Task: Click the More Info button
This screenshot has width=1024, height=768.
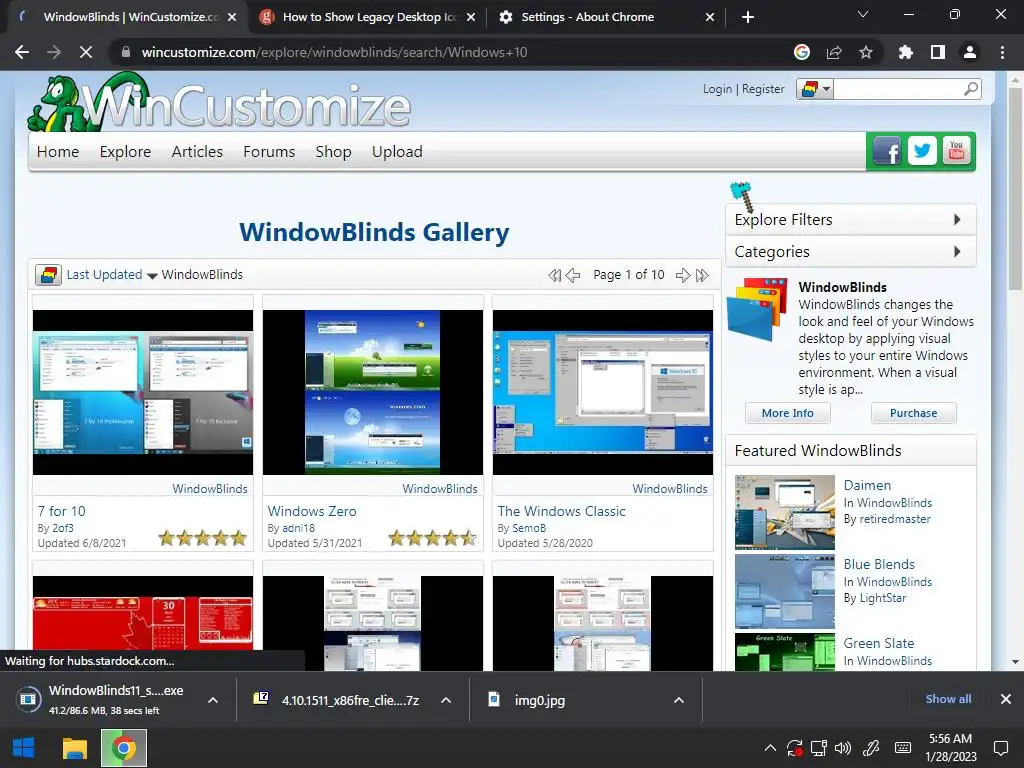Action: point(788,413)
